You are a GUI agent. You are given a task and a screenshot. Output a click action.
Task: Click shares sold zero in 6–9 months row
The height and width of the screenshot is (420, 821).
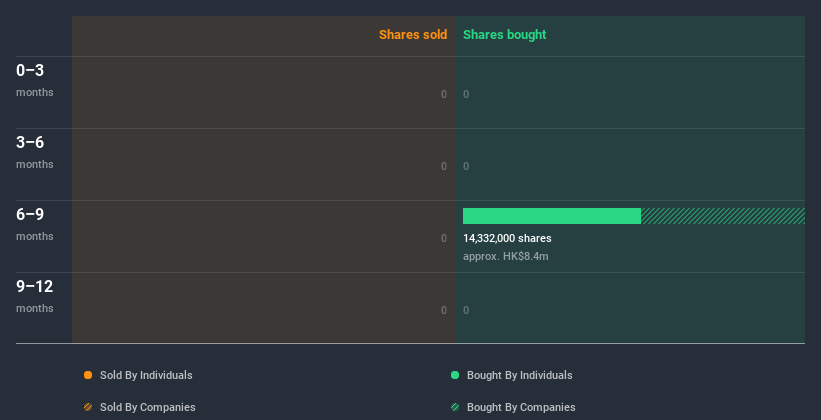tap(444, 238)
